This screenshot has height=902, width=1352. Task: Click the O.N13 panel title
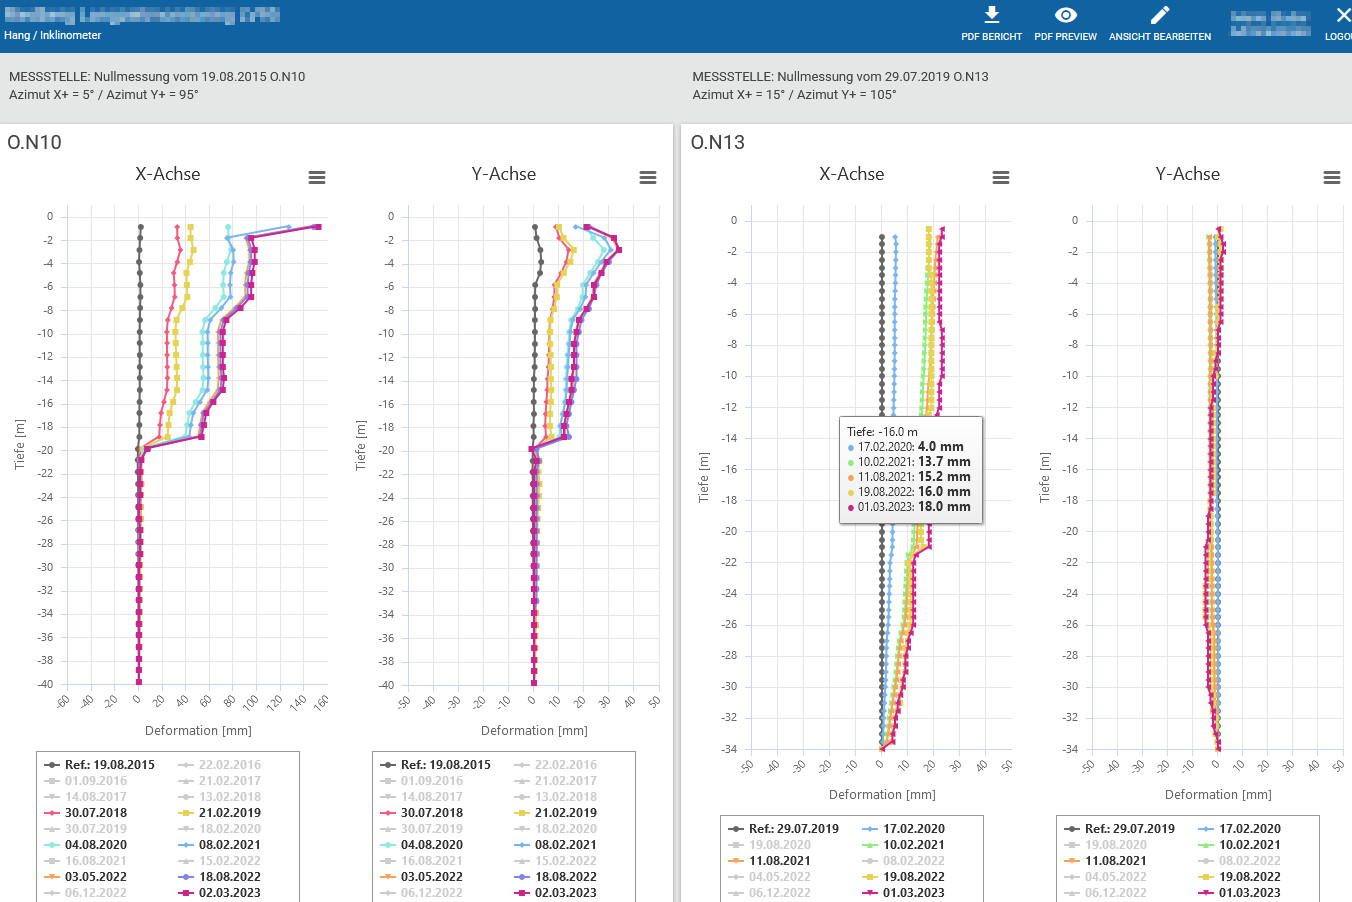(718, 142)
